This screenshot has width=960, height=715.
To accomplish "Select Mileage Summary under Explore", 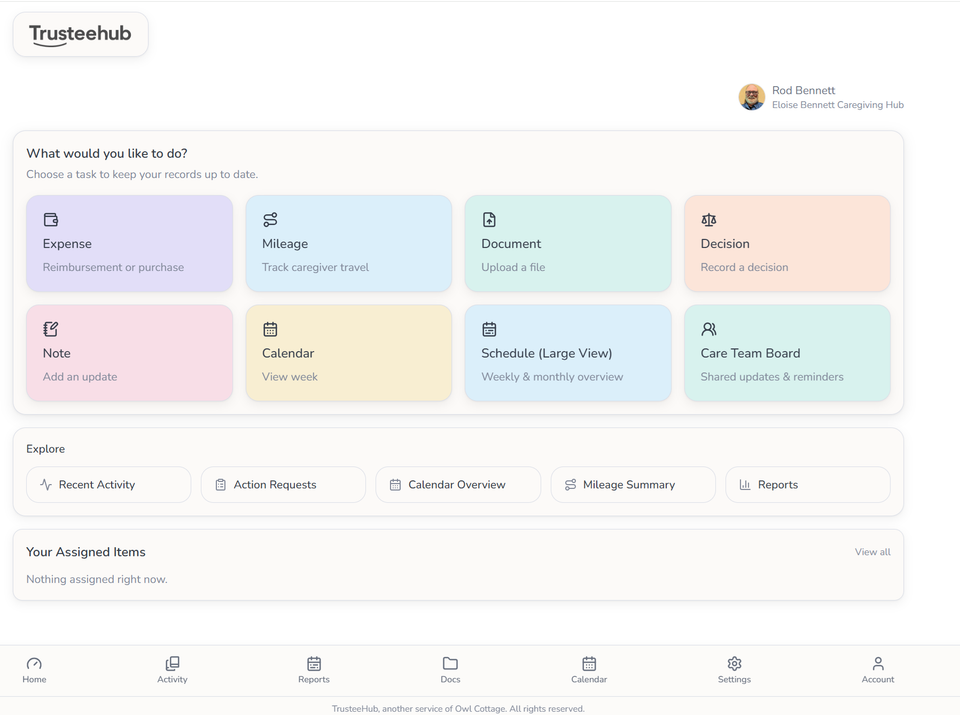I will [x=632, y=484].
